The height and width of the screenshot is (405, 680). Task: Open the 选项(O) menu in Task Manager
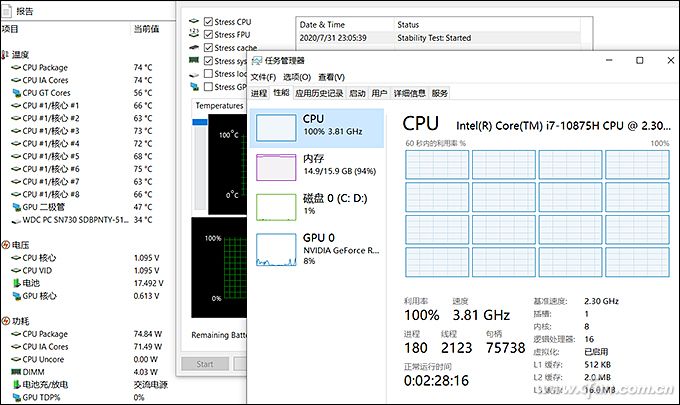point(297,77)
